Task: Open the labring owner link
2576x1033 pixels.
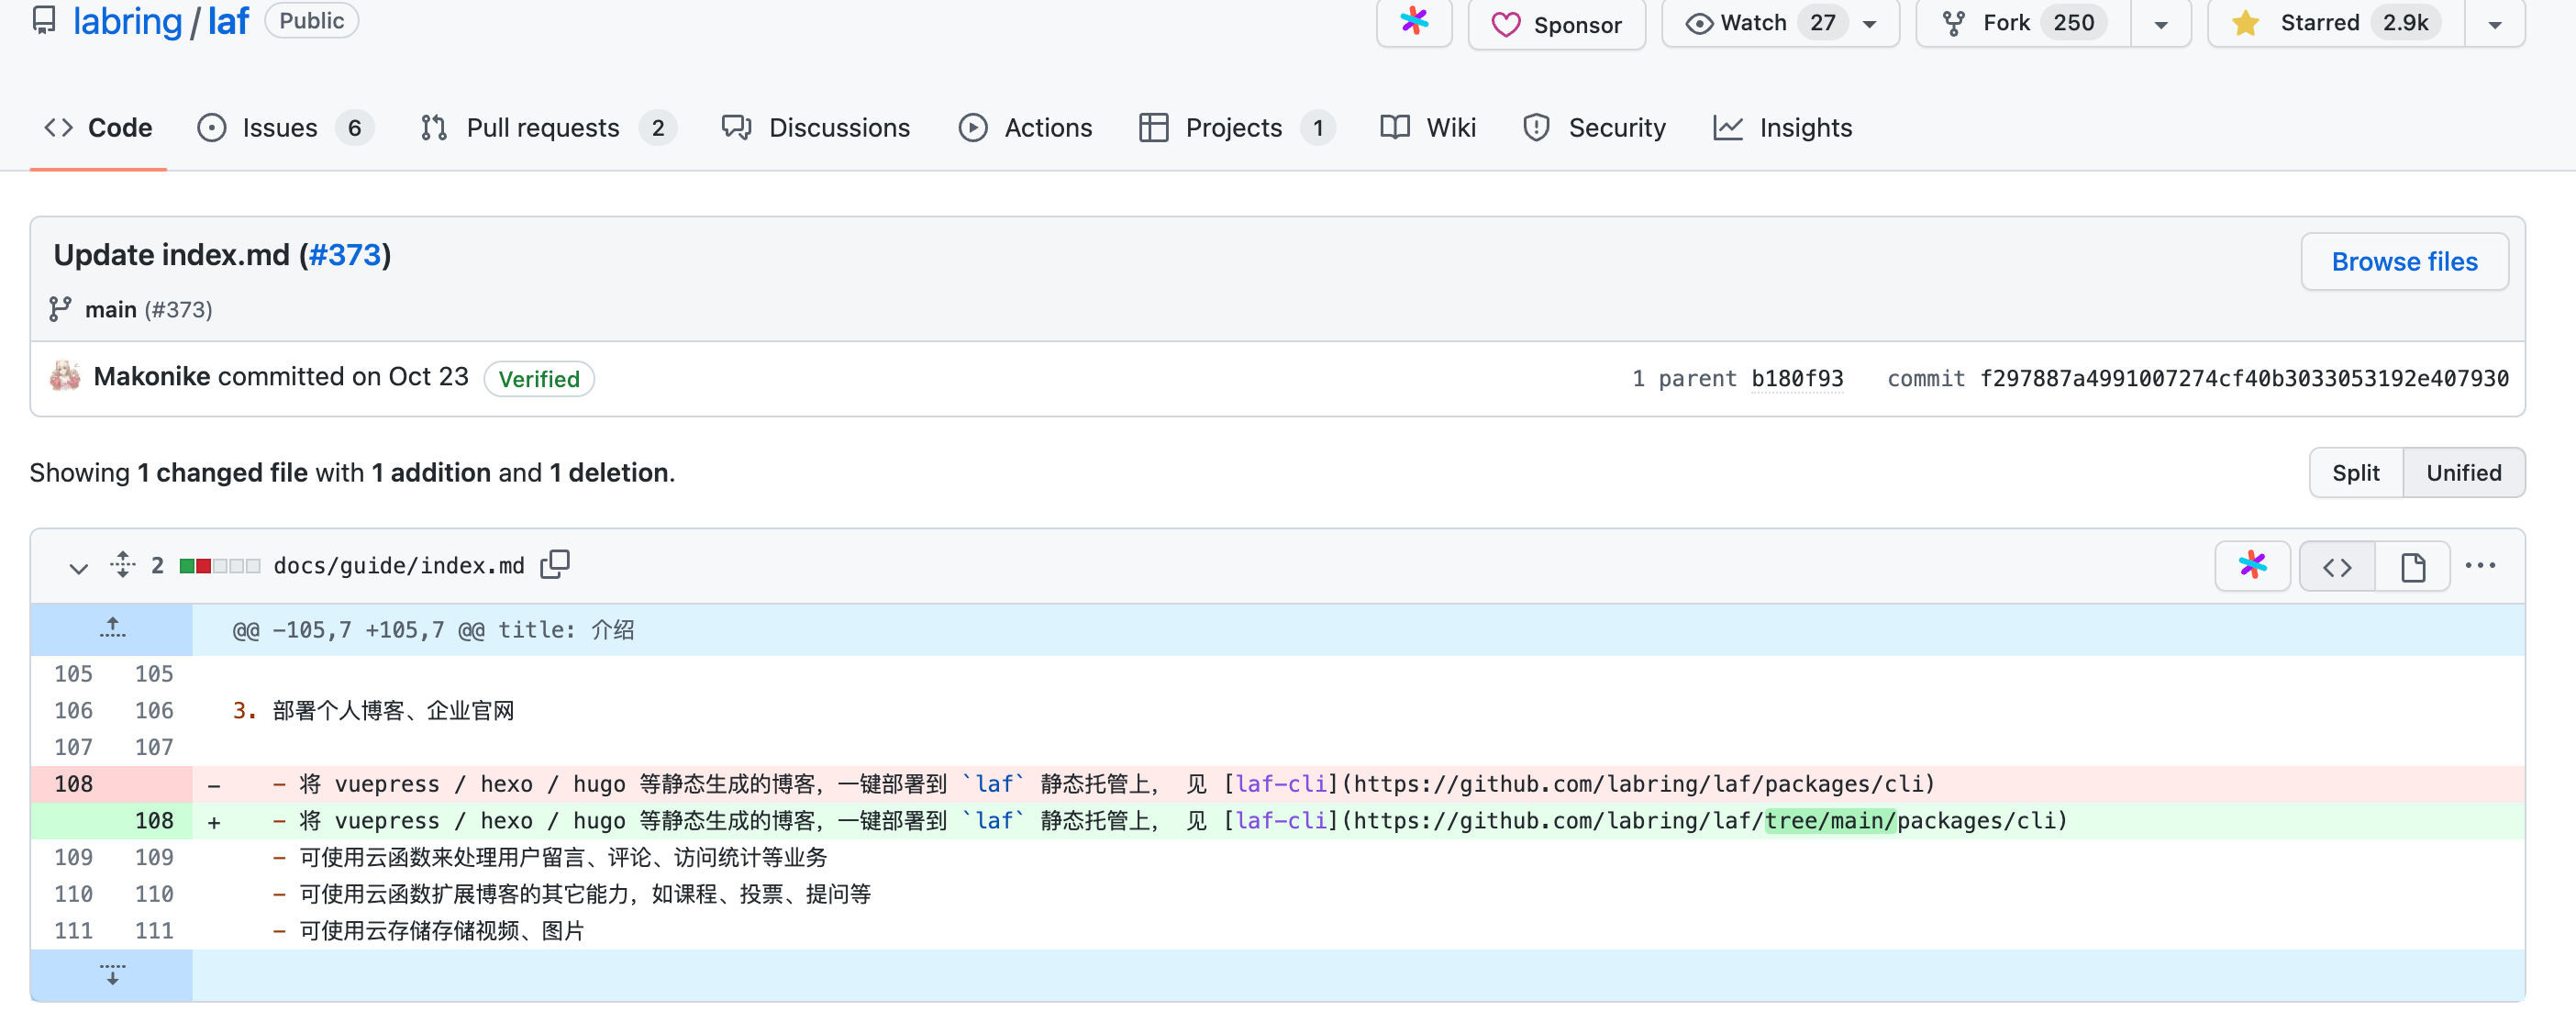Action: pos(127,21)
